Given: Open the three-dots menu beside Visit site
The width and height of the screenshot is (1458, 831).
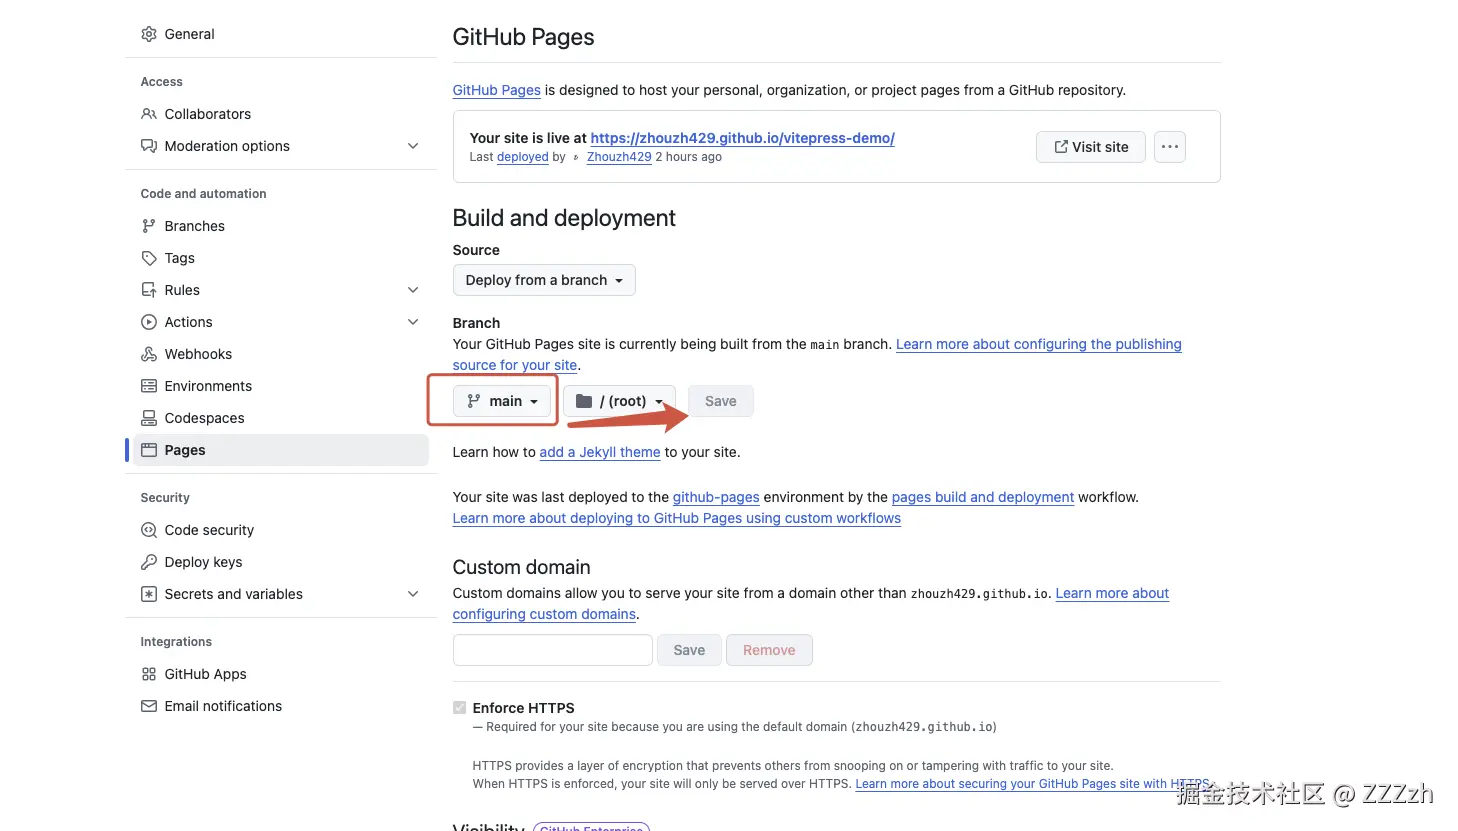Looking at the screenshot, I should (x=1170, y=147).
